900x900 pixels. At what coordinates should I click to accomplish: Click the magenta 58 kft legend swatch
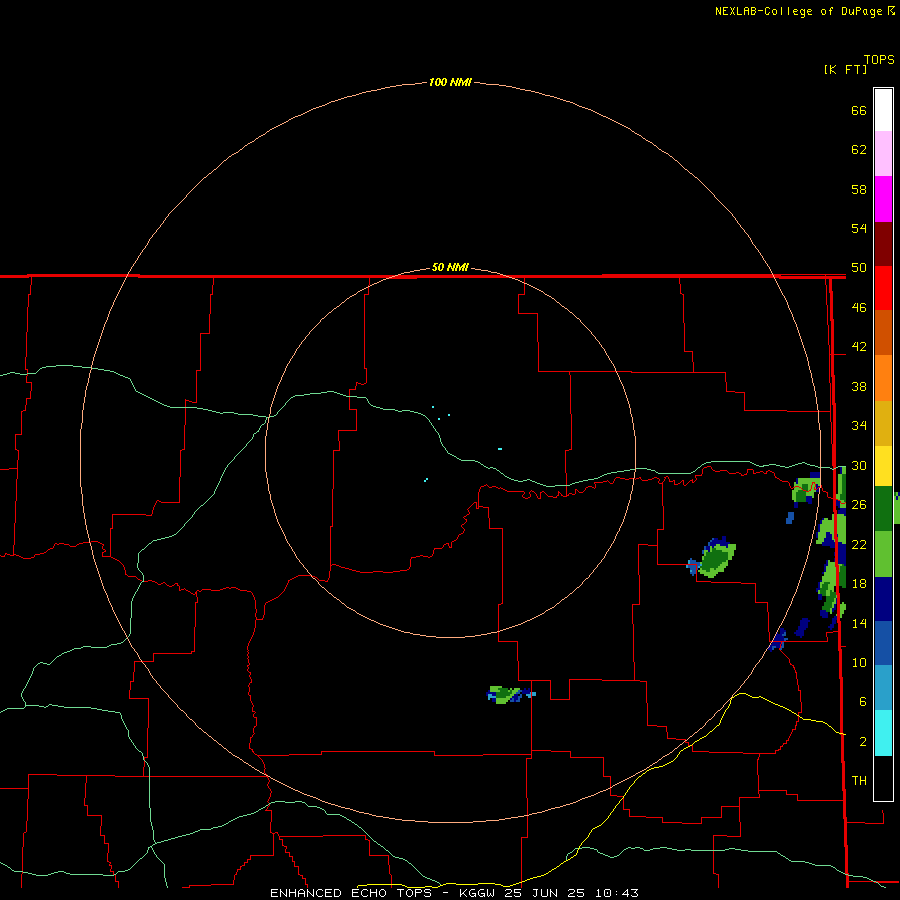pos(883,199)
